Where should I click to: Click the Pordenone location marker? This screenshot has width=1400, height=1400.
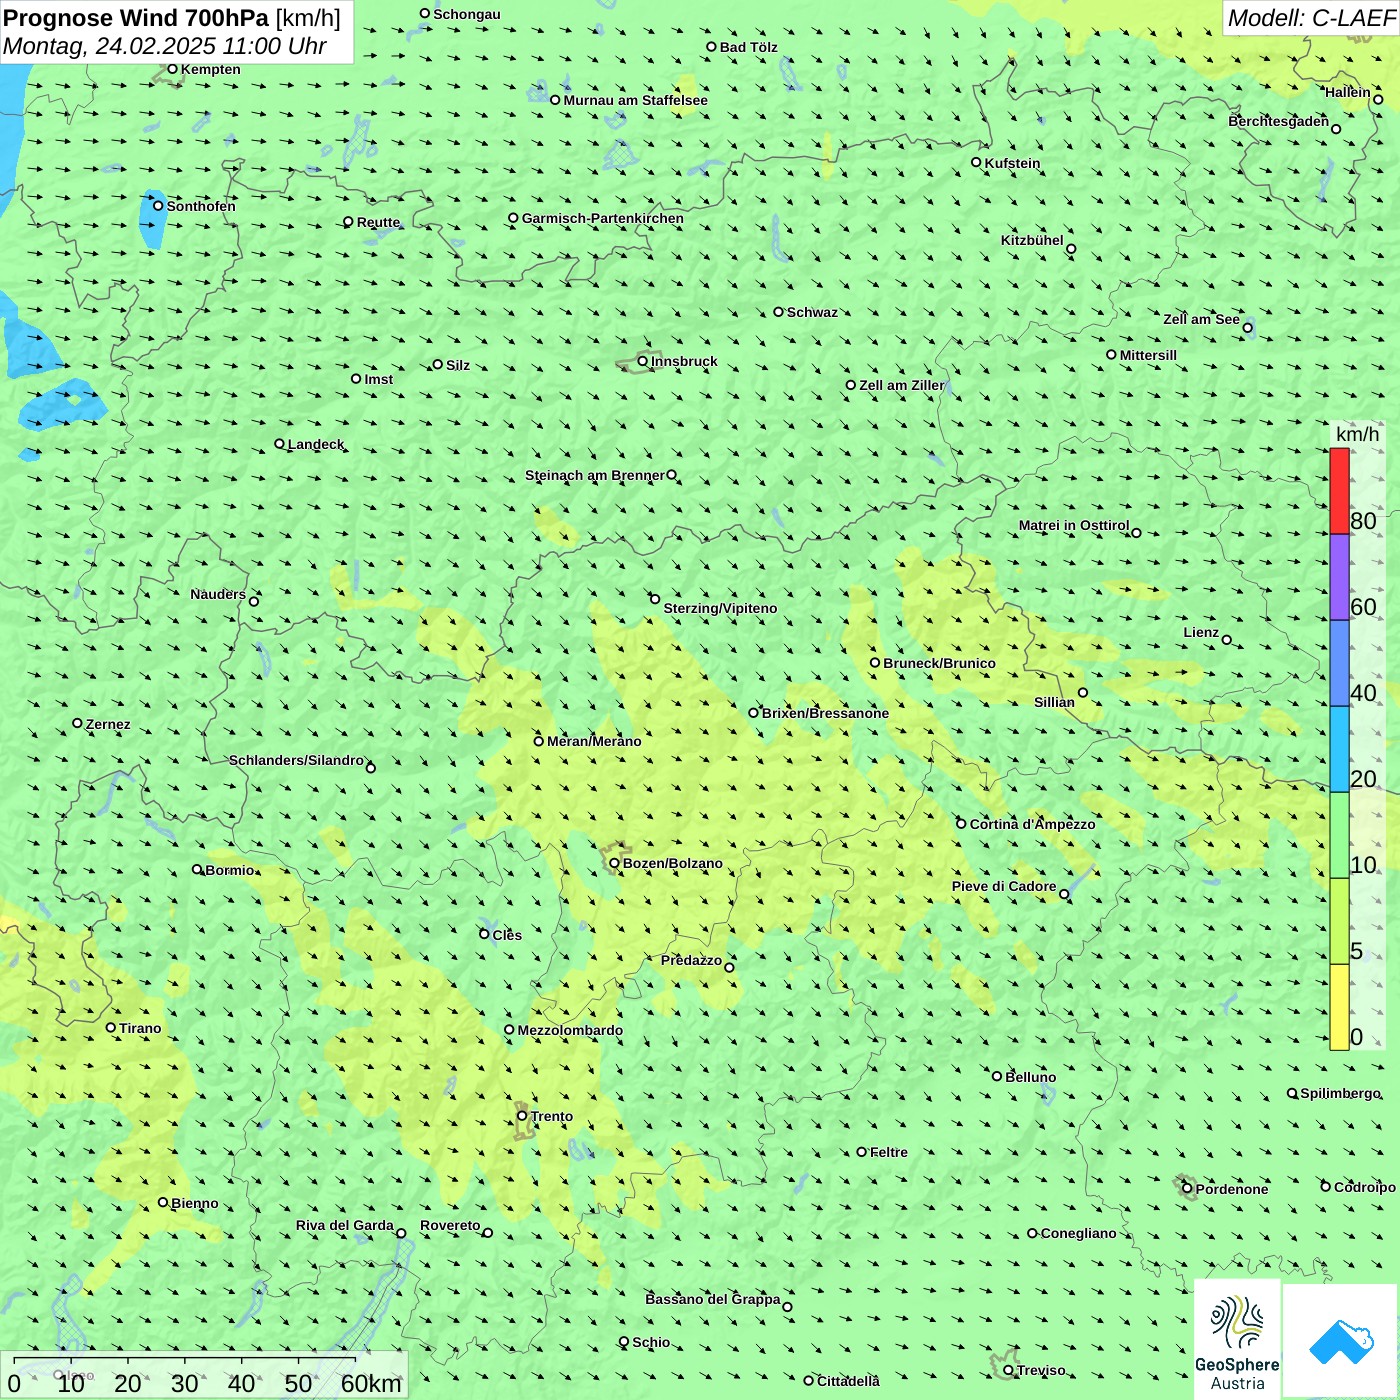pyautogui.click(x=1187, y=1189)
